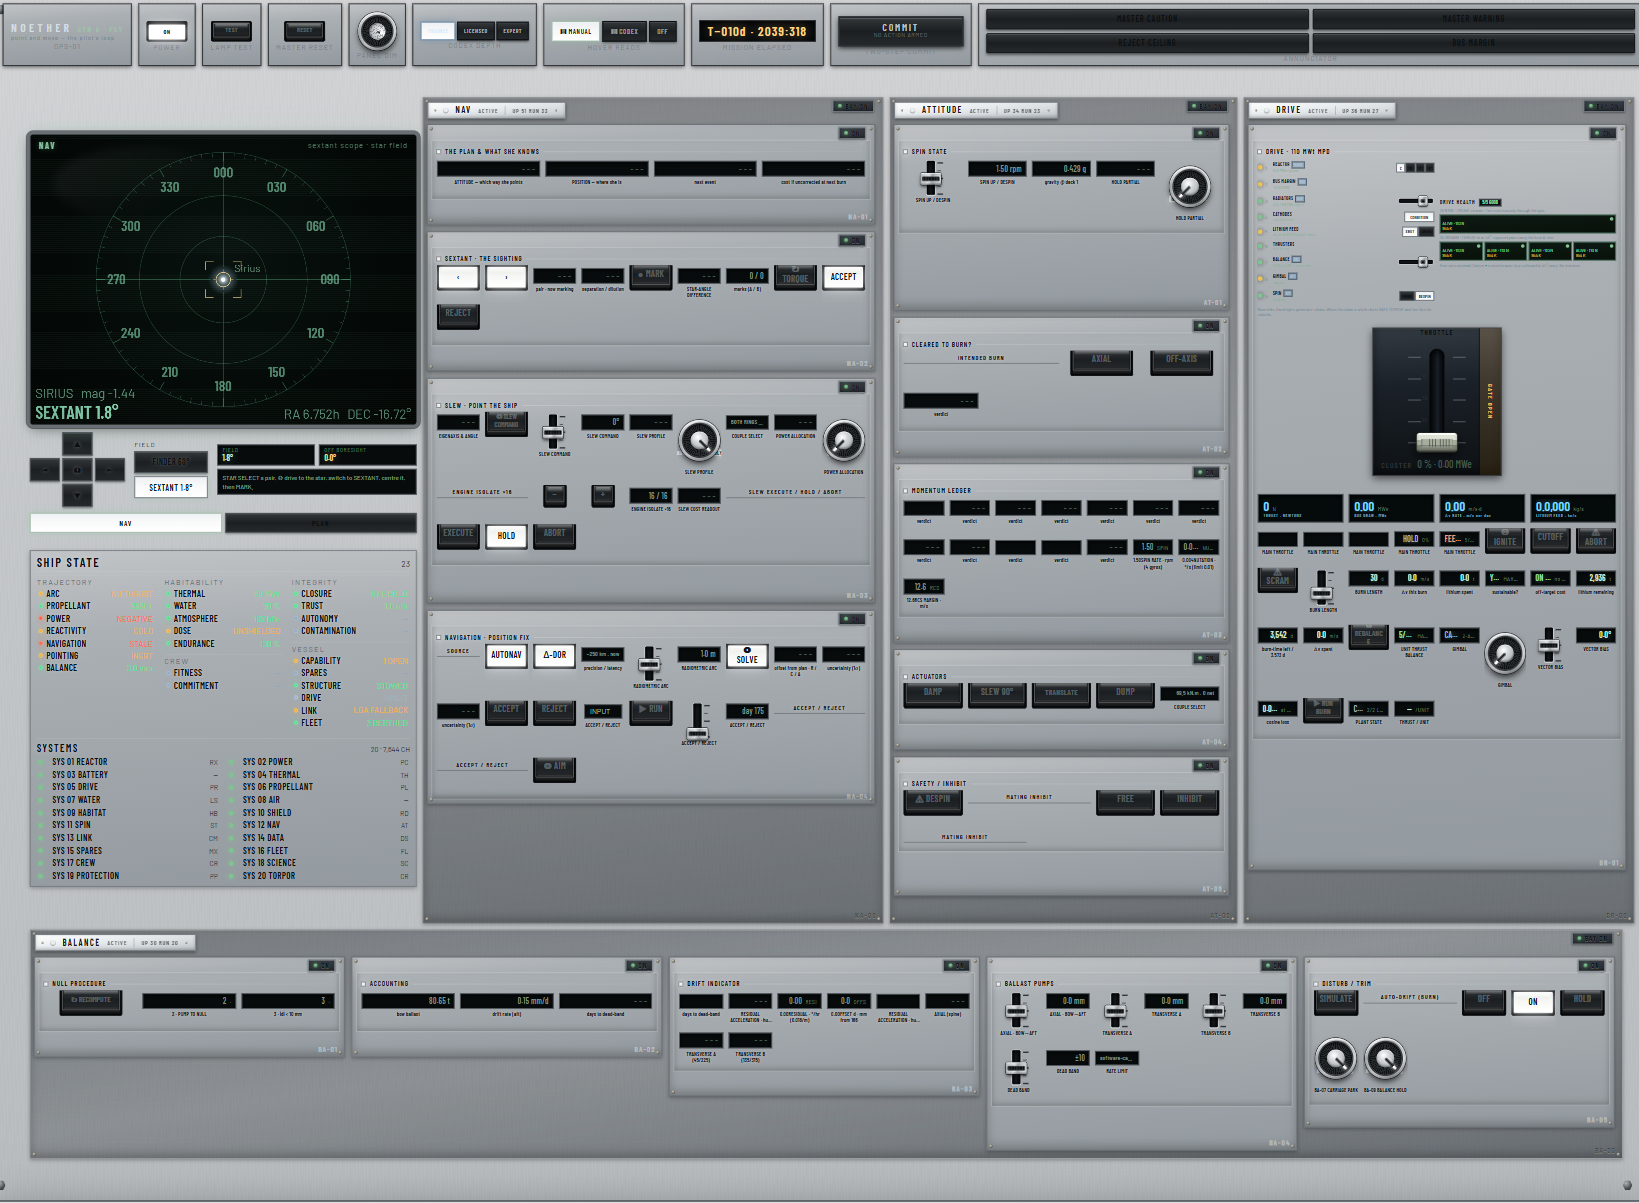Click the main Throttle slider handle
The height and width of the screenshot is (1203, 1639).
[x=1437, y=442]
